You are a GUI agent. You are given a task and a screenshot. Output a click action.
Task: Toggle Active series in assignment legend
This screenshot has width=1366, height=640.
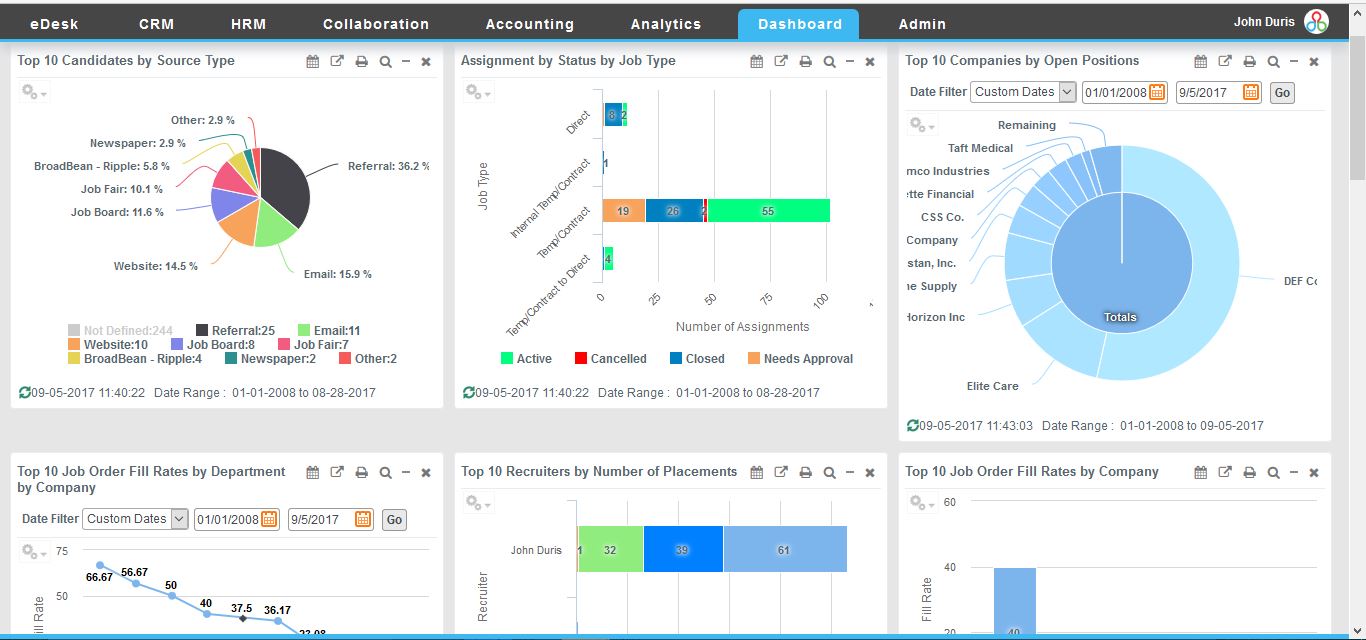[x=525, y=359]
